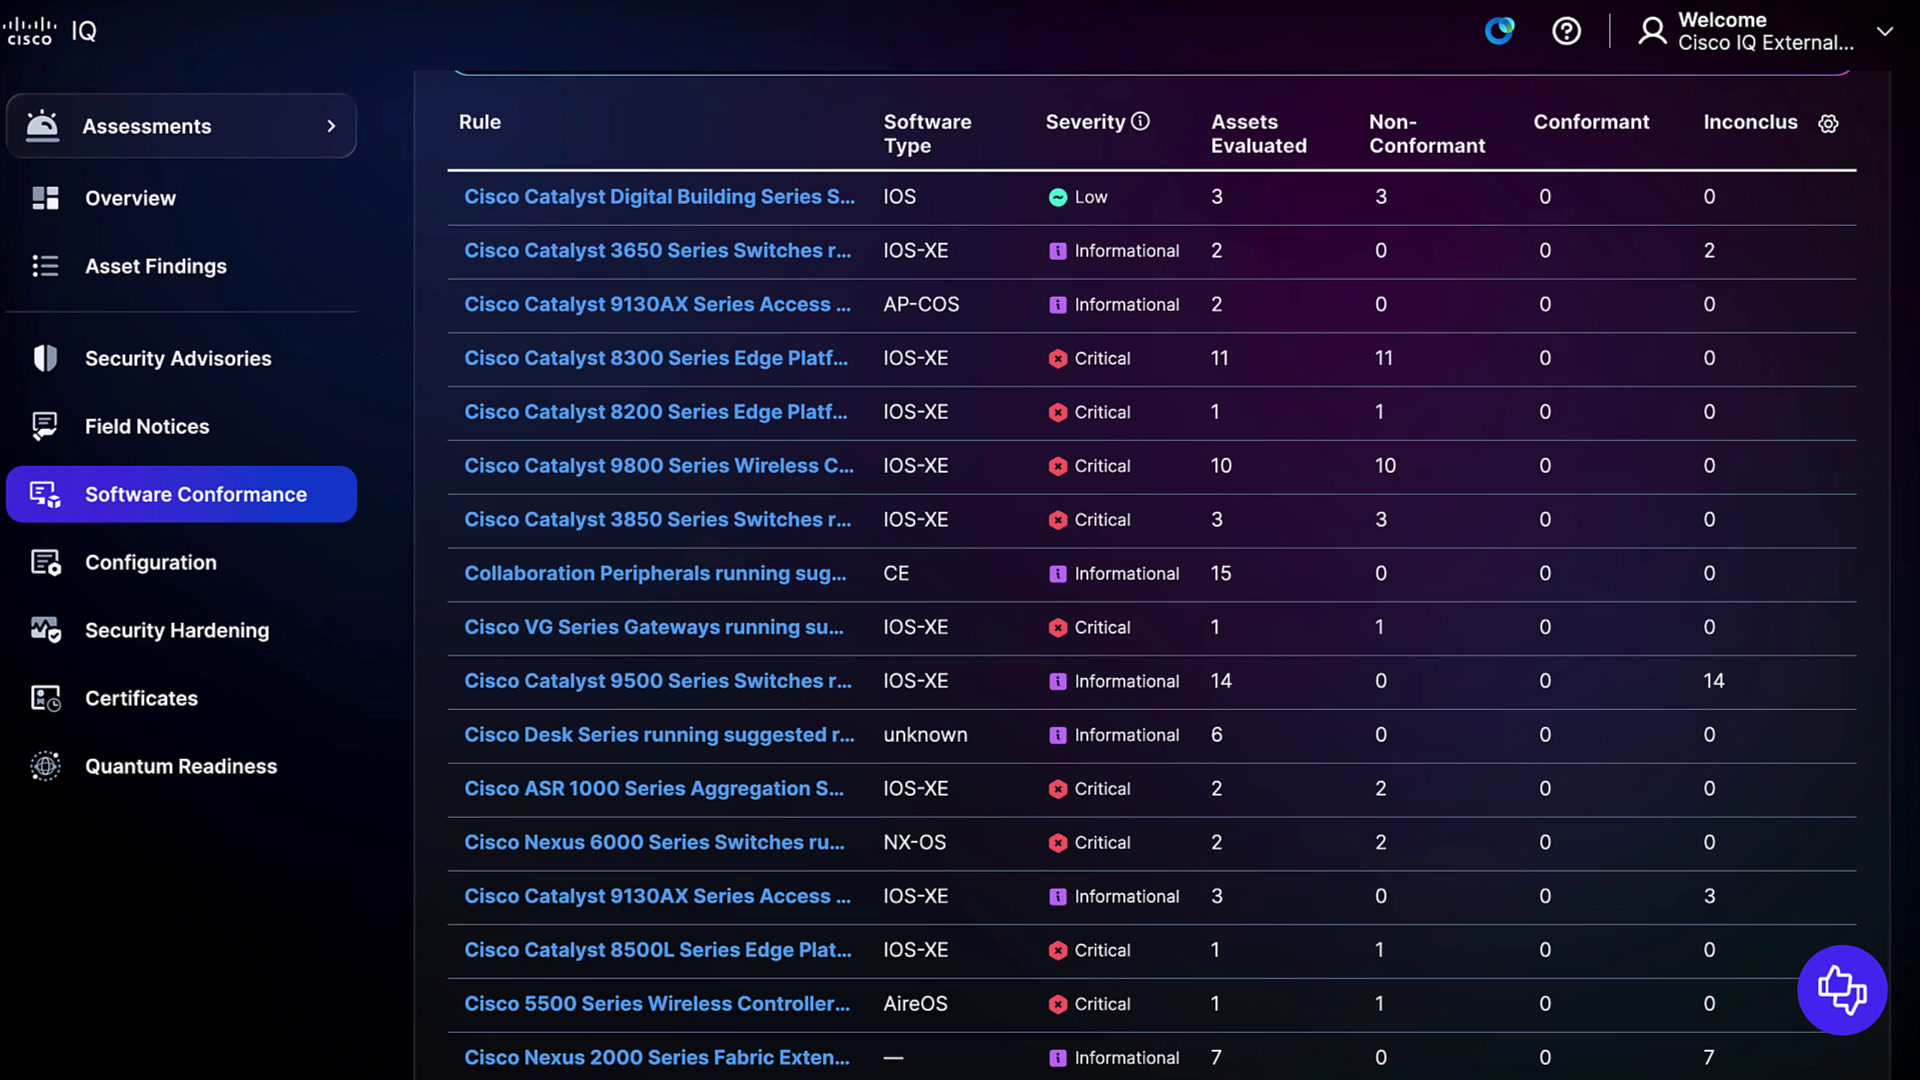This screenshot has width=1920, height=1080.
Task: Open the Cisco AI assistant icon
Action: pyautogui.click(x=1499, y=31)
